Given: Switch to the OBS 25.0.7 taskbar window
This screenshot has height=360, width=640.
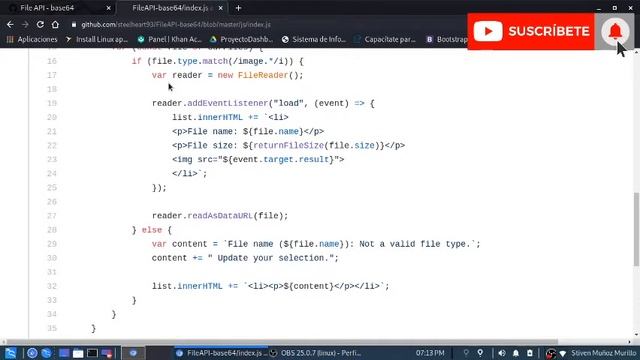Looking at the screenshot, I should pyautogui.click(x=316, y=353).
